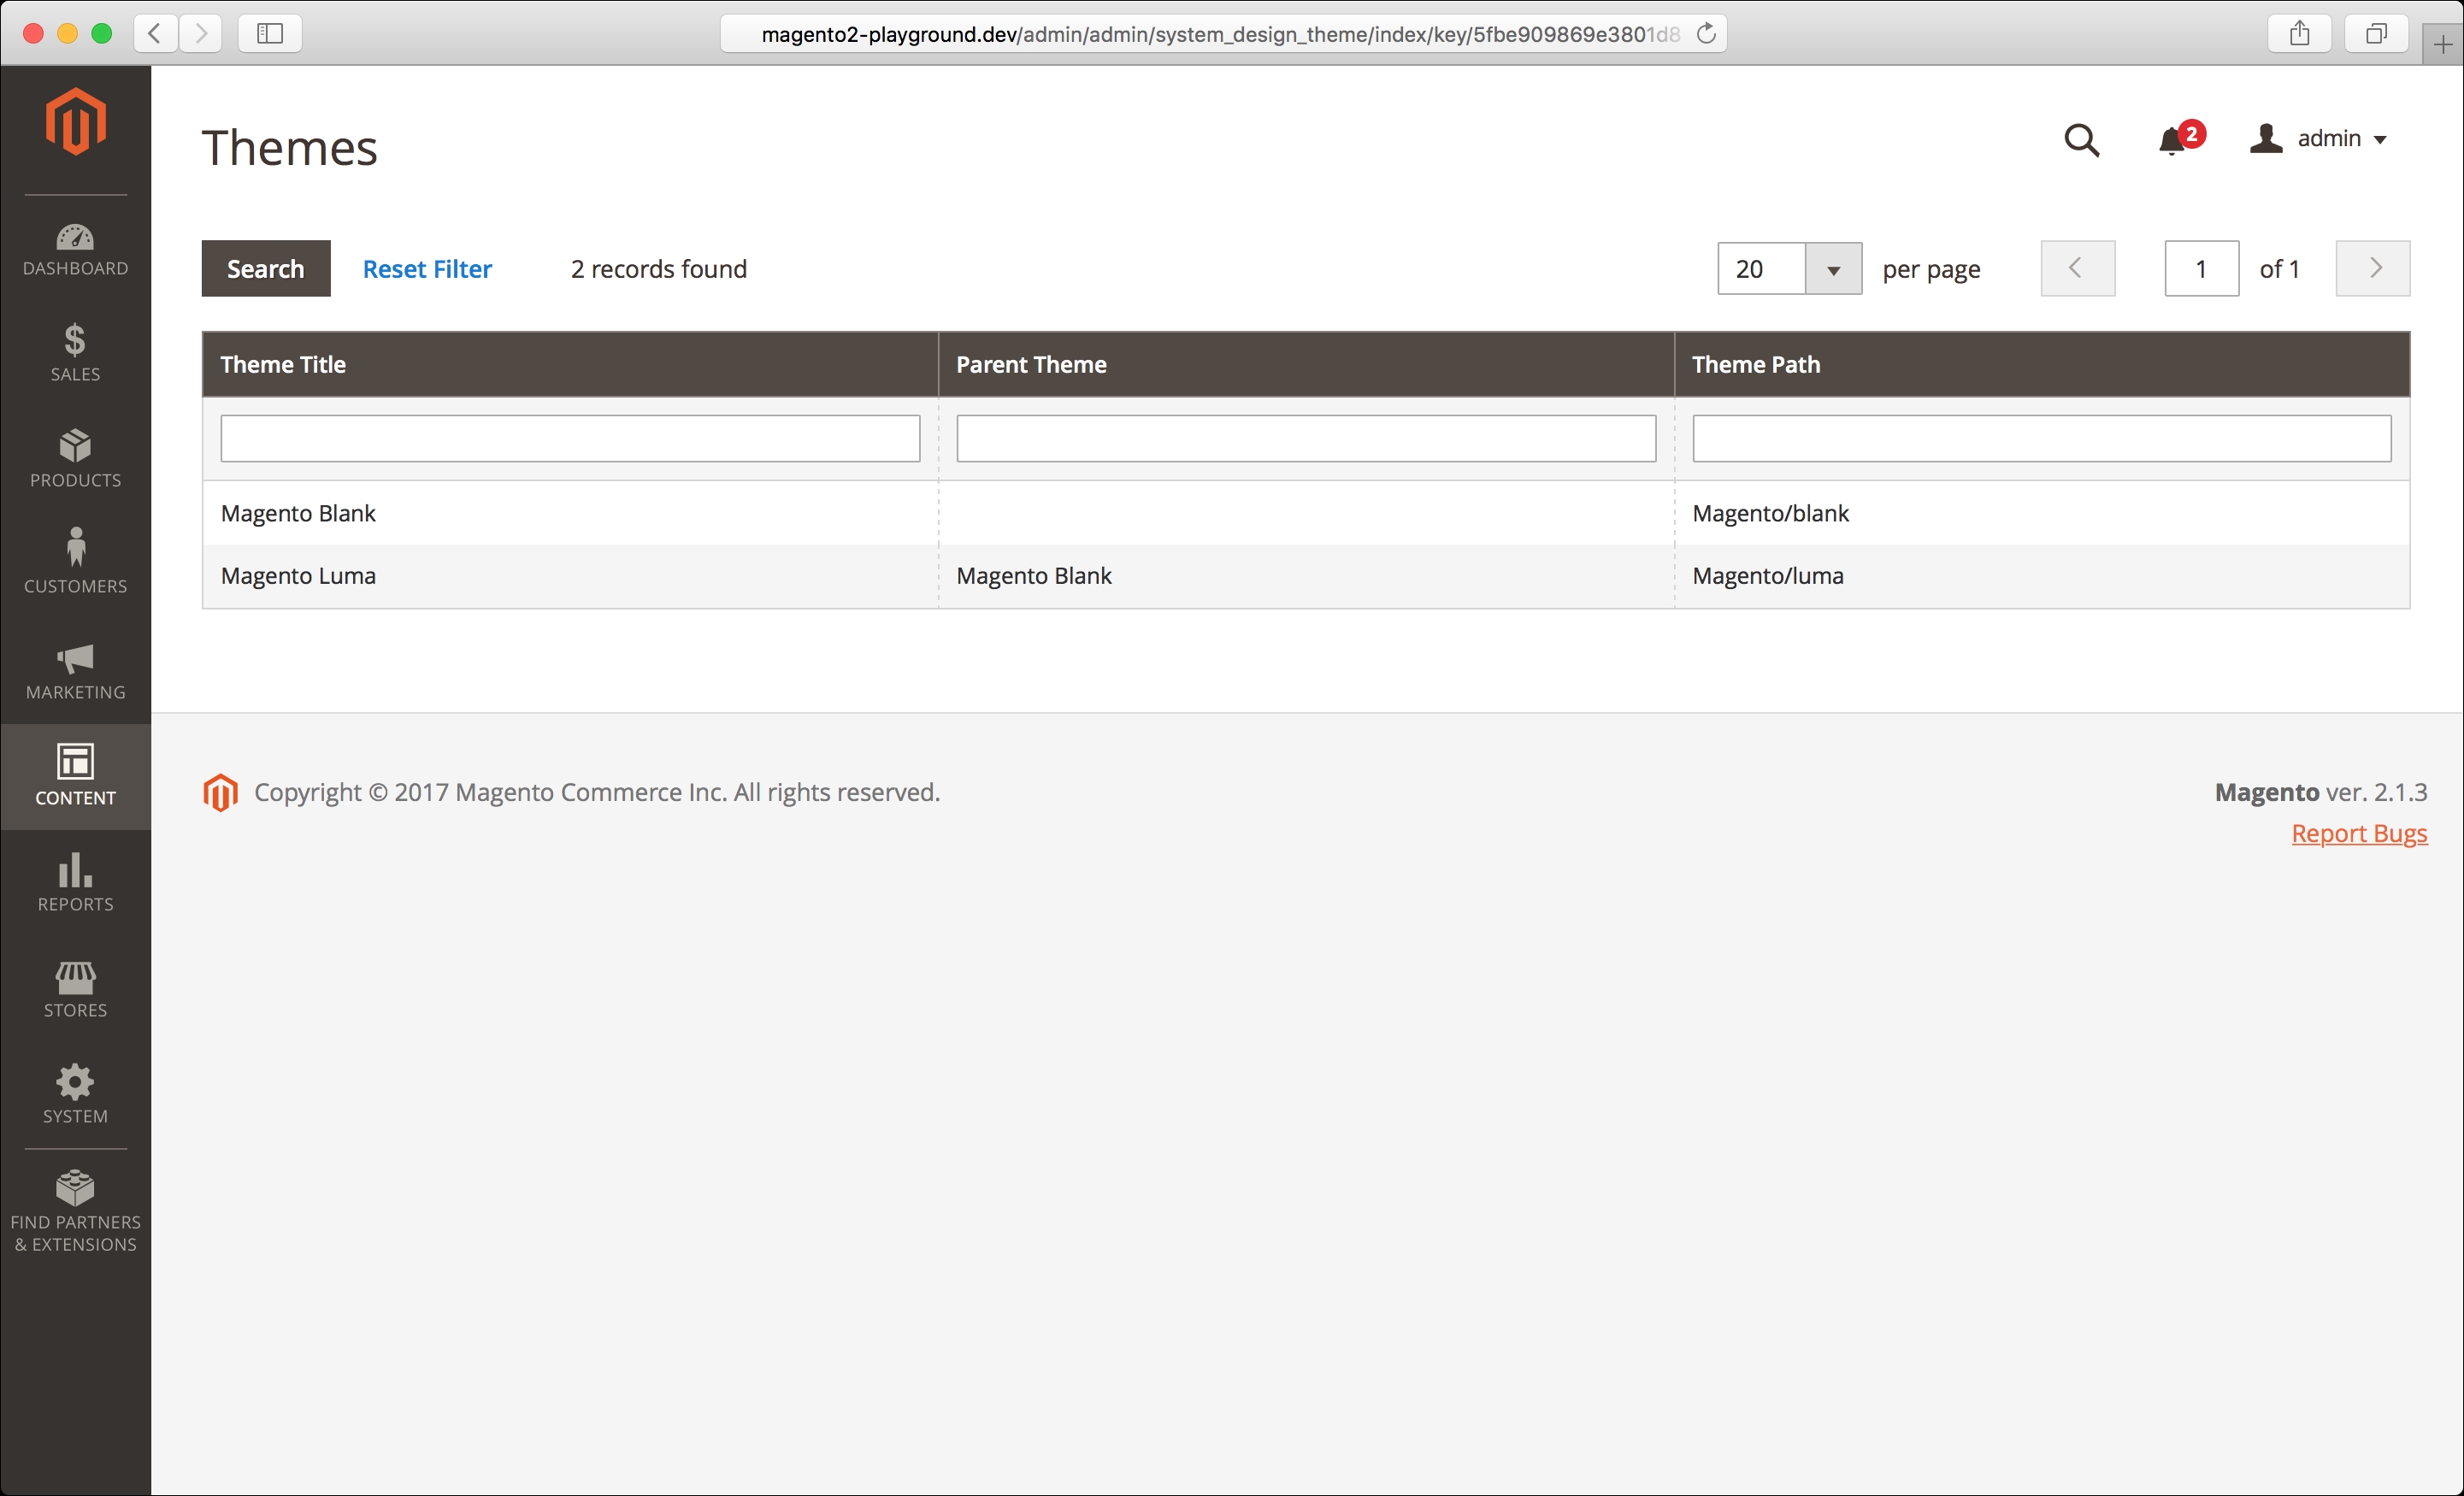Viewport: 2464px width, 1496px height.
Task: Open a new browser tab
Action: click(x=2443, y=44)
